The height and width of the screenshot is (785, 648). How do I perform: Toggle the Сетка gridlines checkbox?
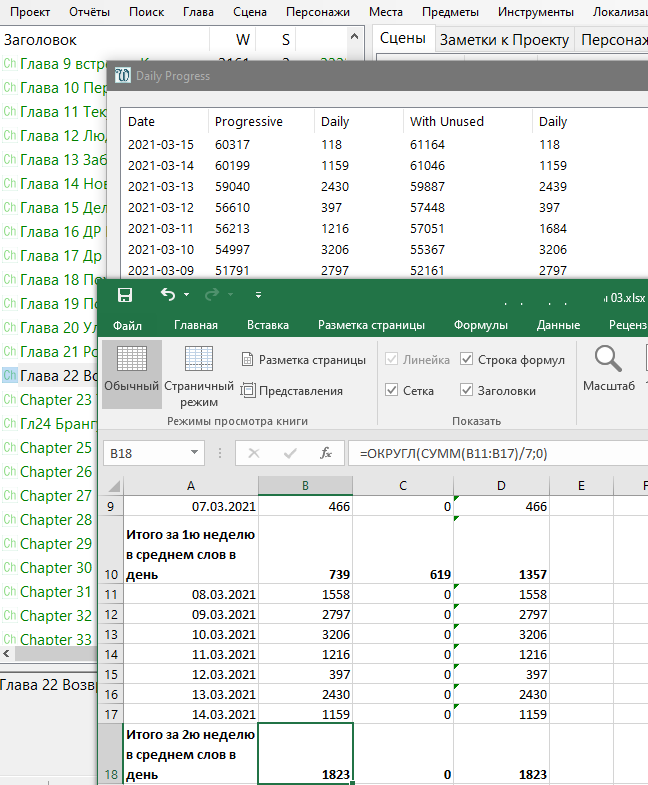[392, 389]
